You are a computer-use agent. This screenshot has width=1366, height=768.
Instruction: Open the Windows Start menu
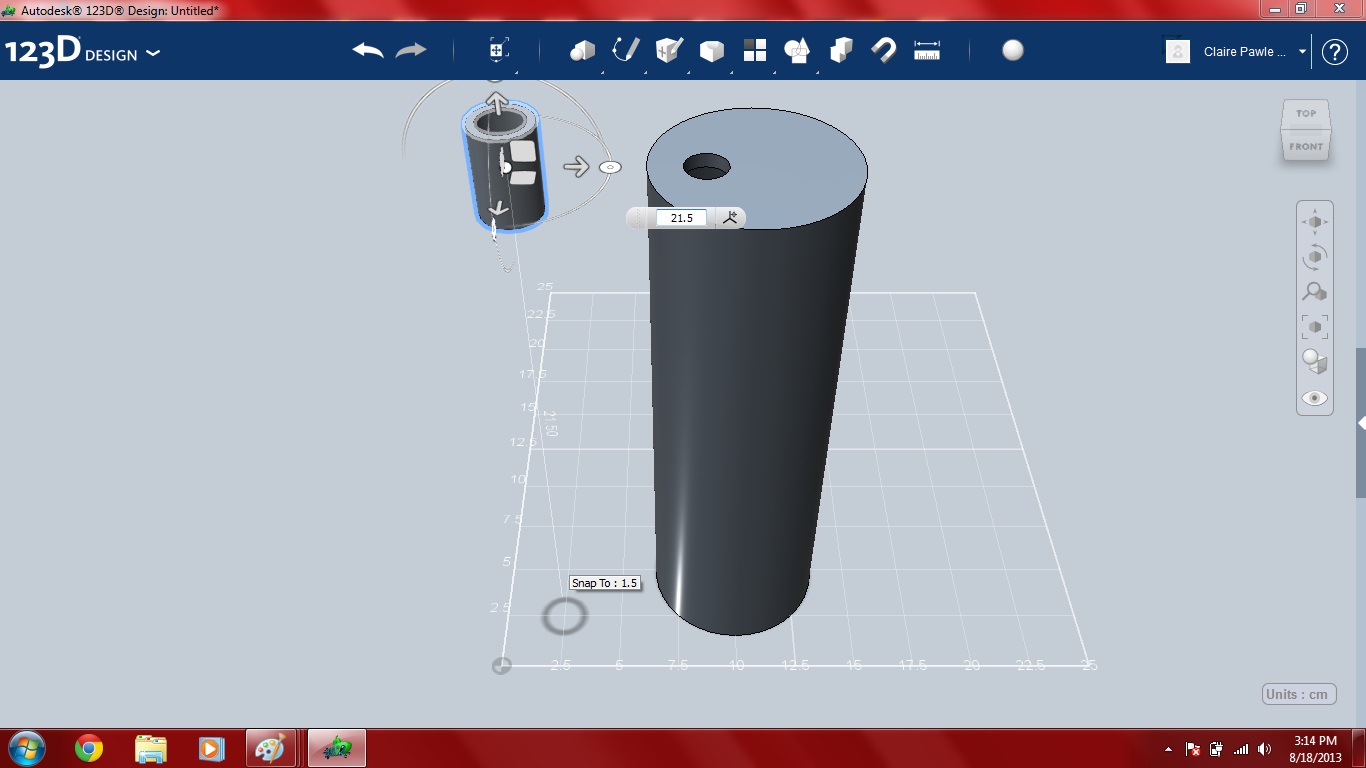click(25, 748)
